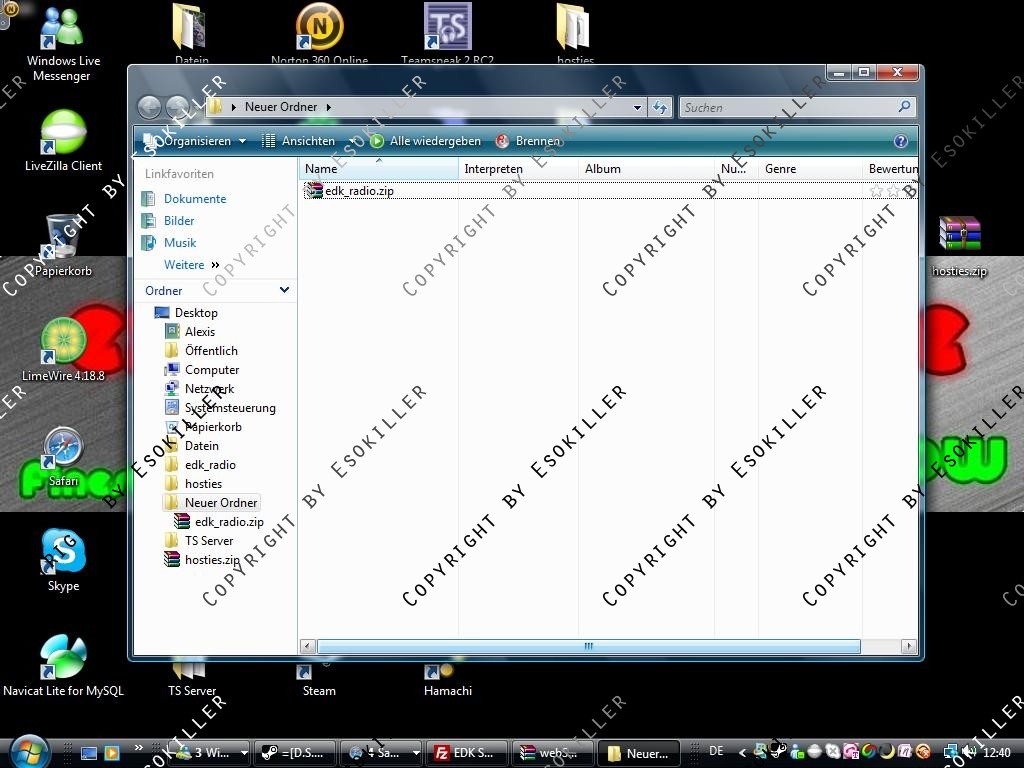
Task: Open the Musik favorite link
Action: tap(180, 243)
